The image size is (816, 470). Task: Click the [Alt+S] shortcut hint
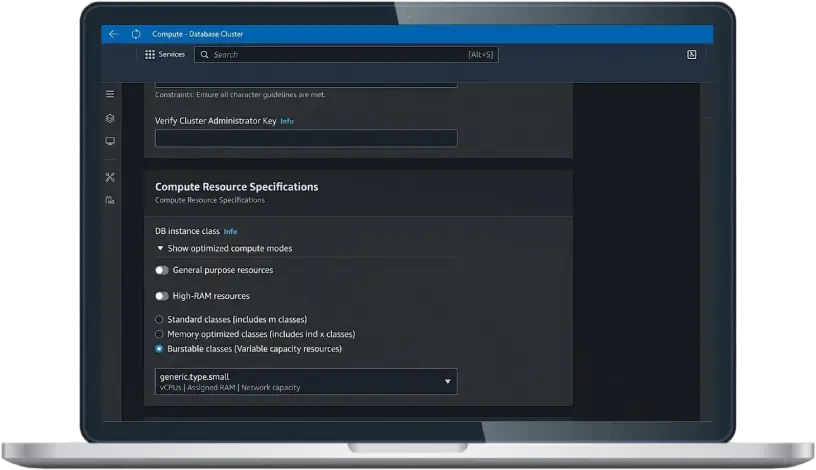[x=480, y=55]
